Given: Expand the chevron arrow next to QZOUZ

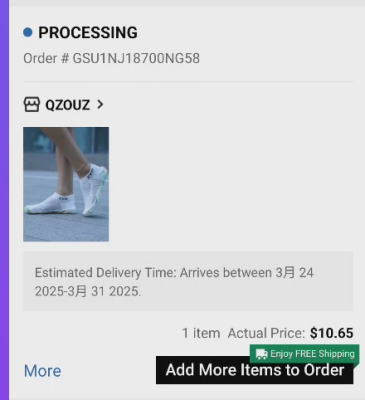Looking at the screenshot, I should 100,105.
